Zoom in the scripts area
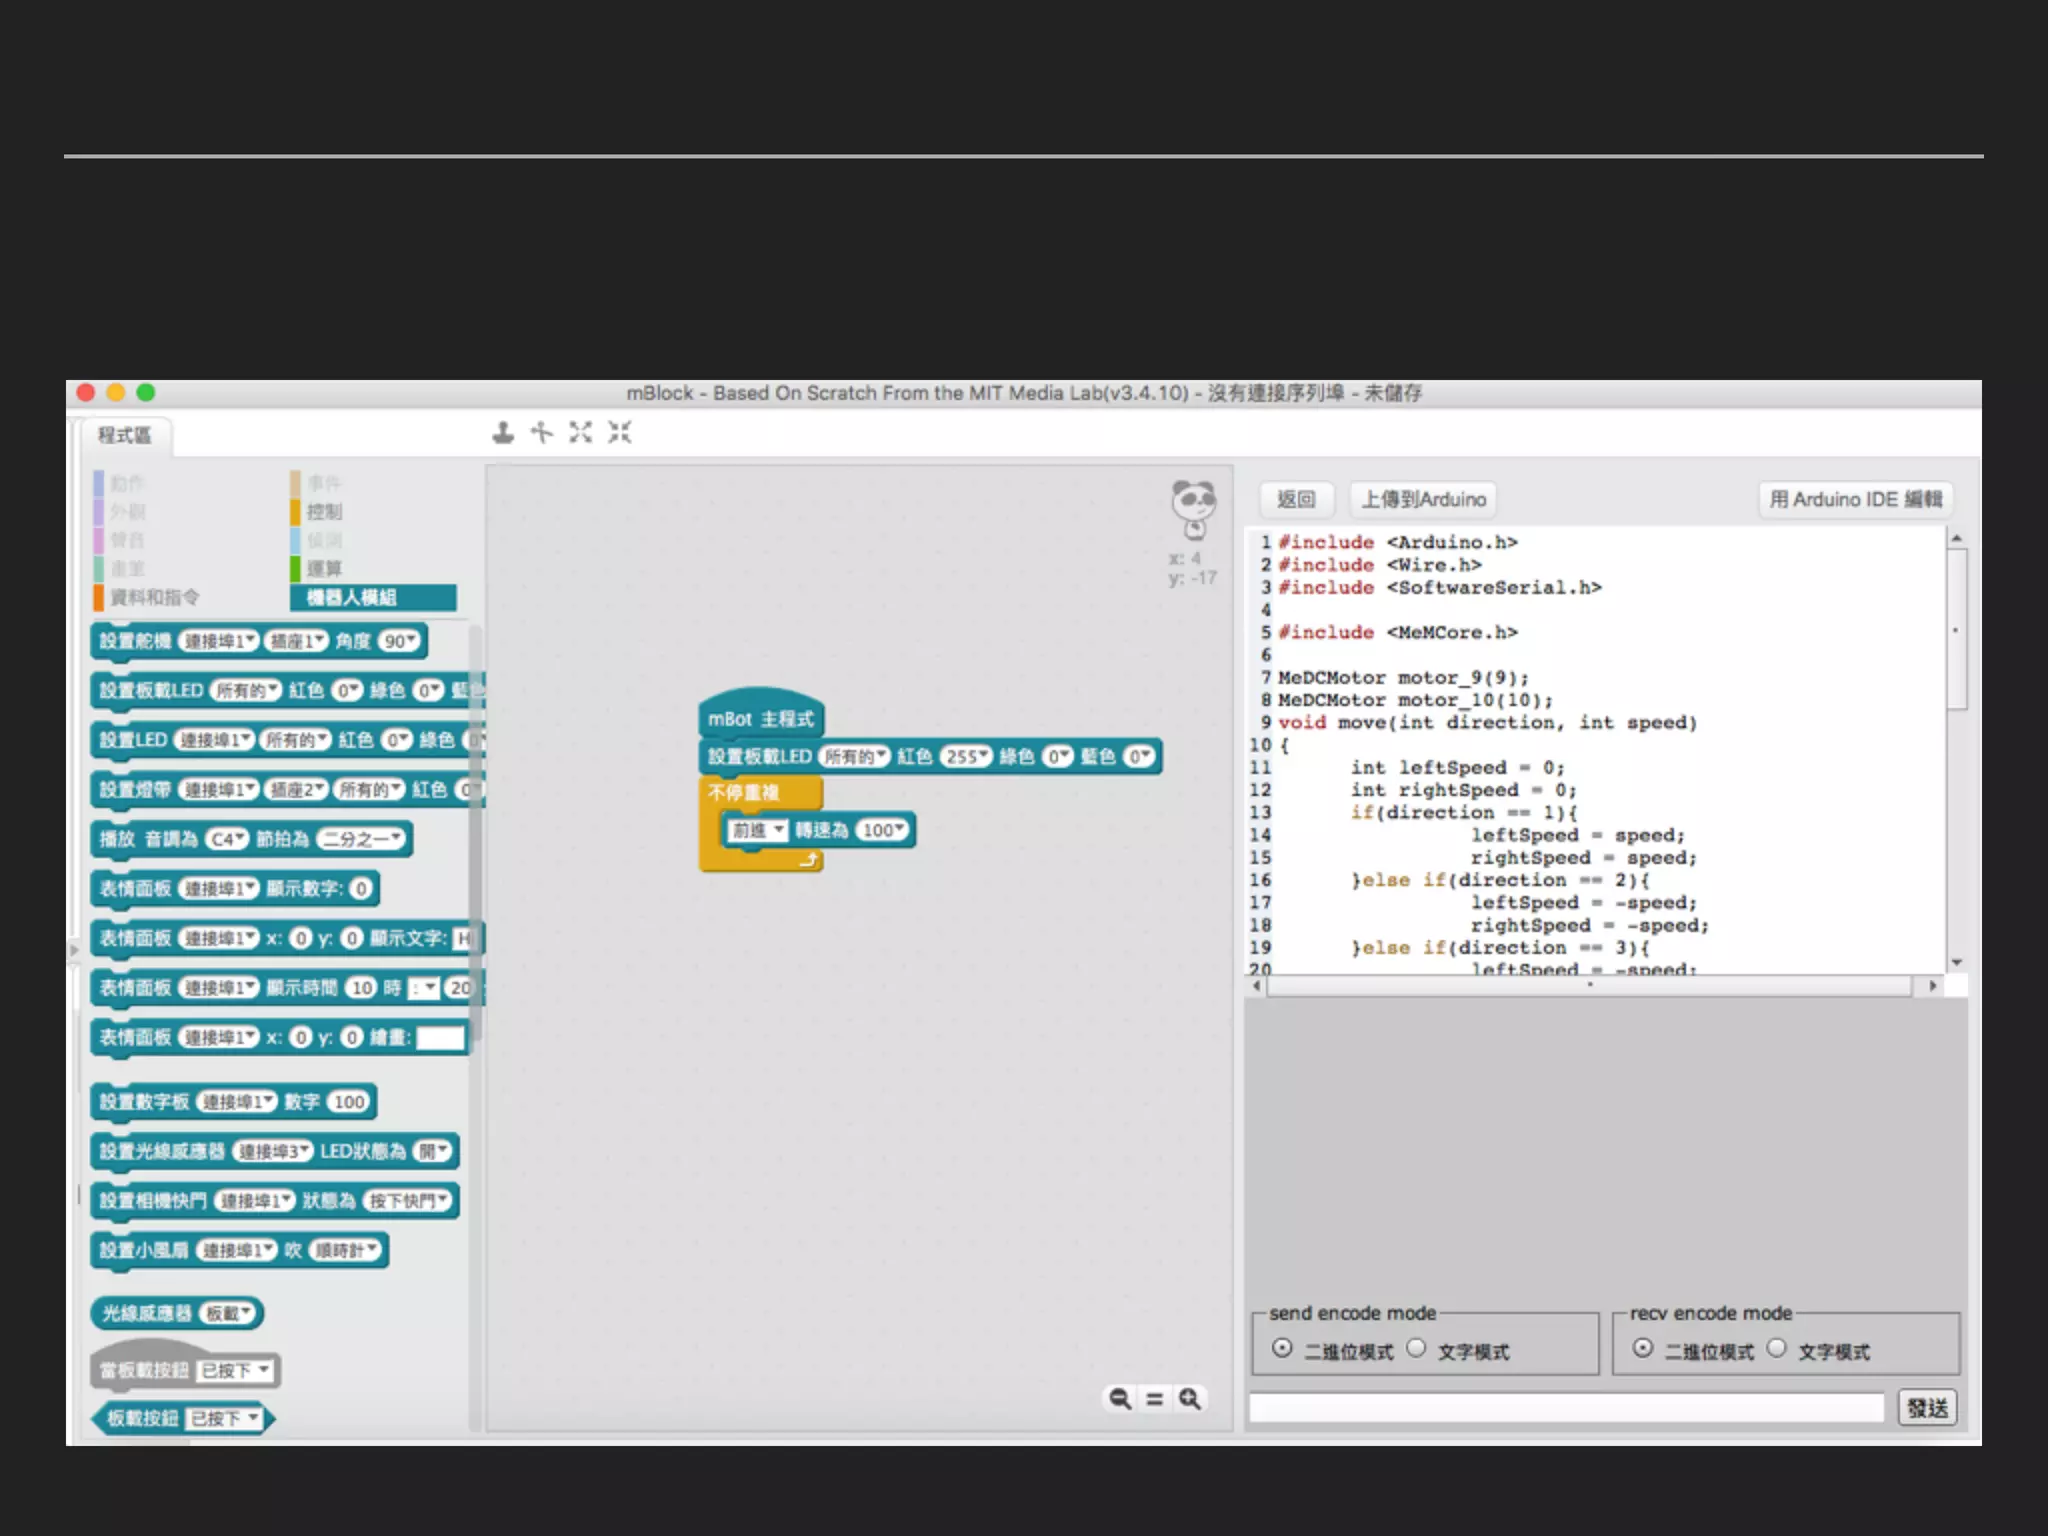Screen dimensions: 2048x1536 tap(1189, 1398)
